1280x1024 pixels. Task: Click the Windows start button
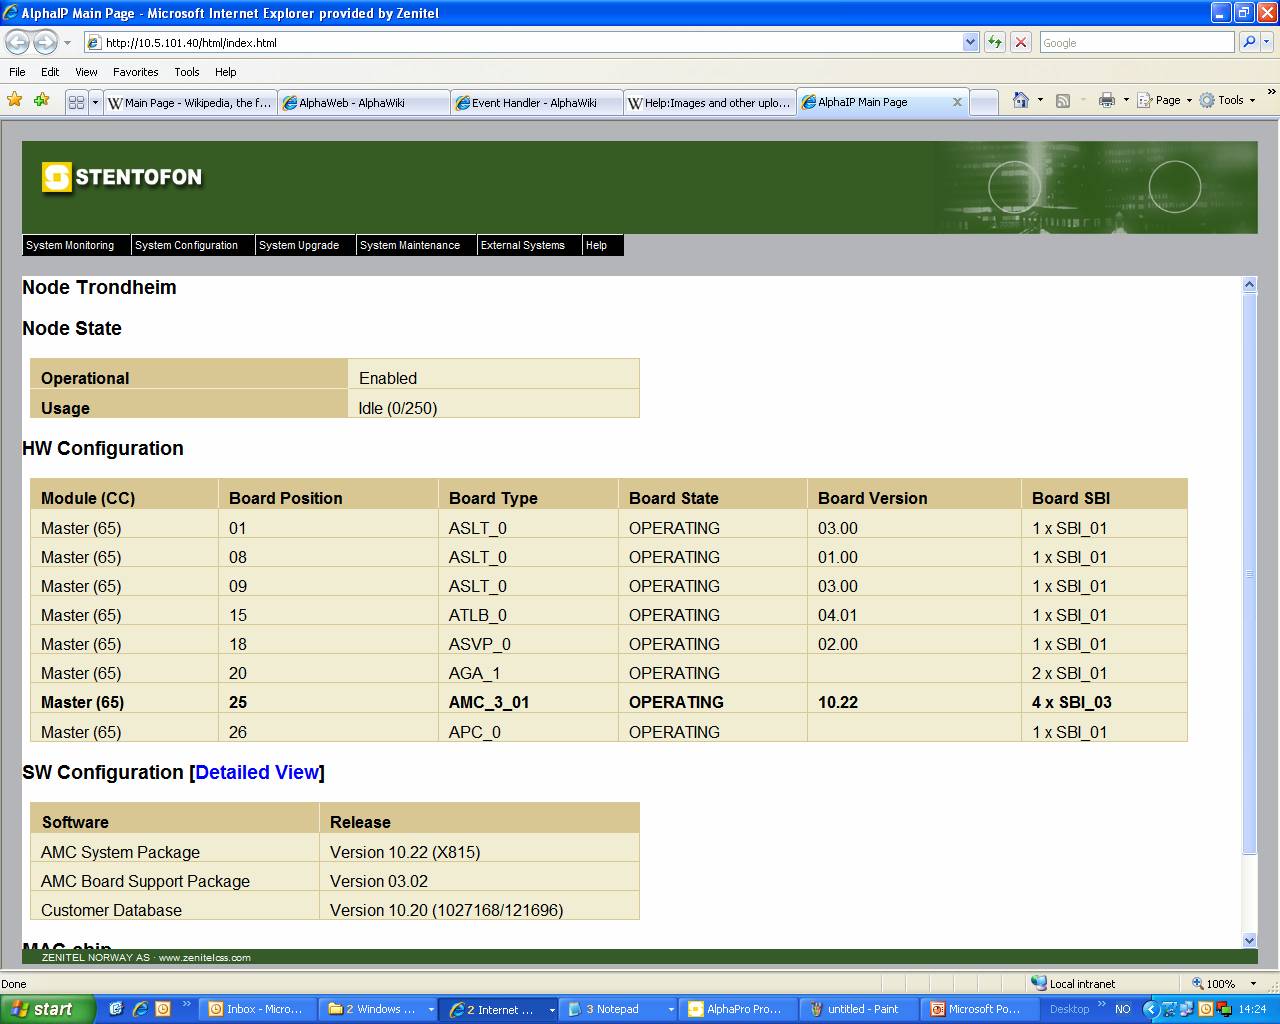click(47, 1009)
